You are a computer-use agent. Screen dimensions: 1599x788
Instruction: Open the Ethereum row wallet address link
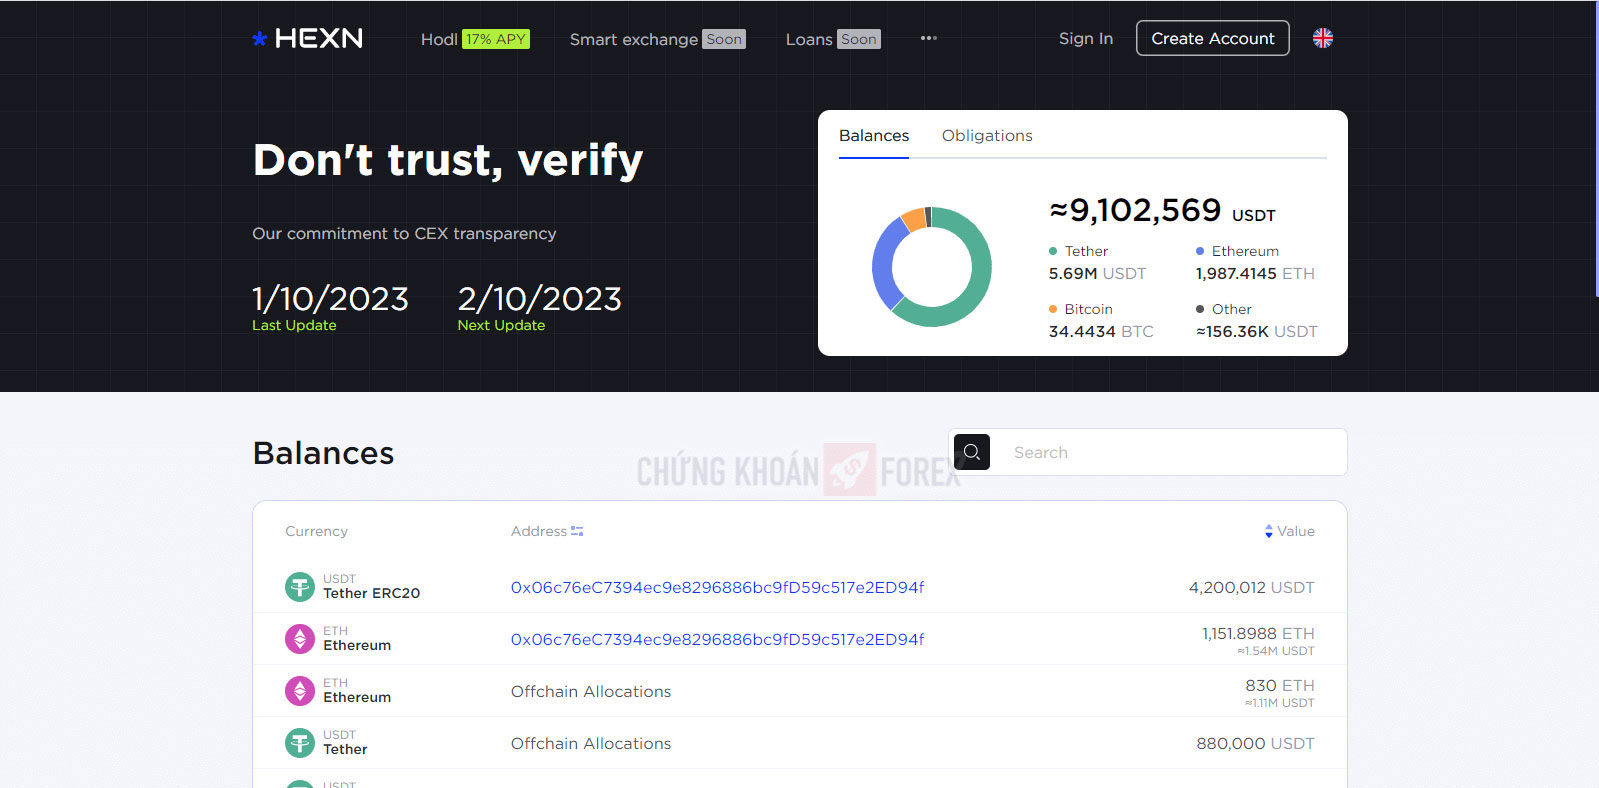[717, 639]
